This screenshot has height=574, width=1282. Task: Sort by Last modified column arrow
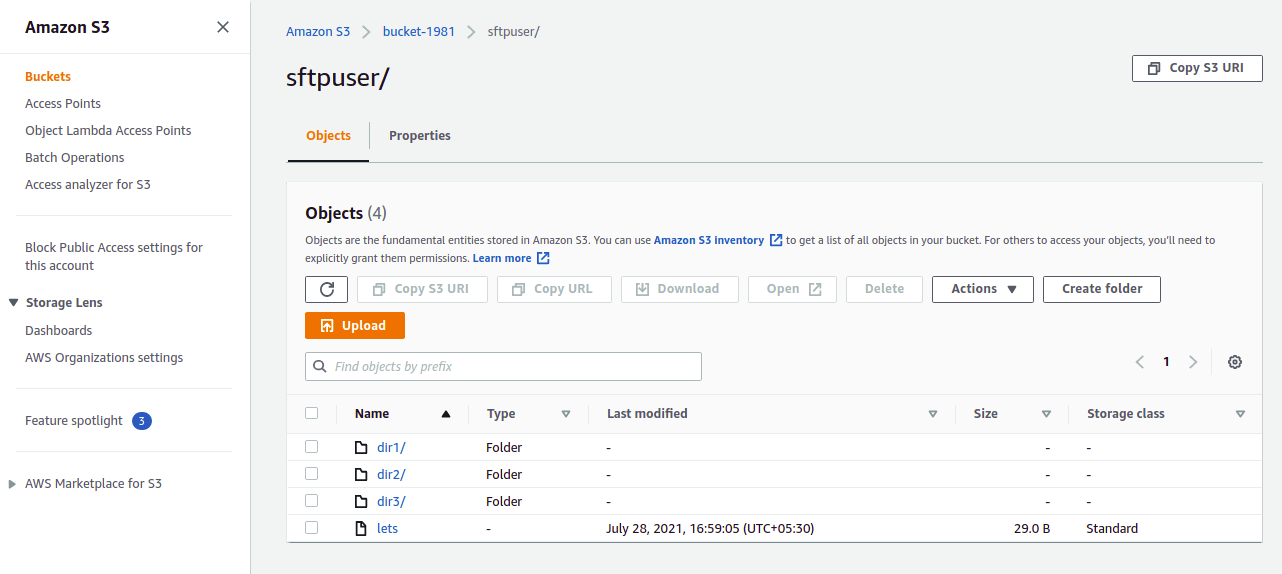933,414
